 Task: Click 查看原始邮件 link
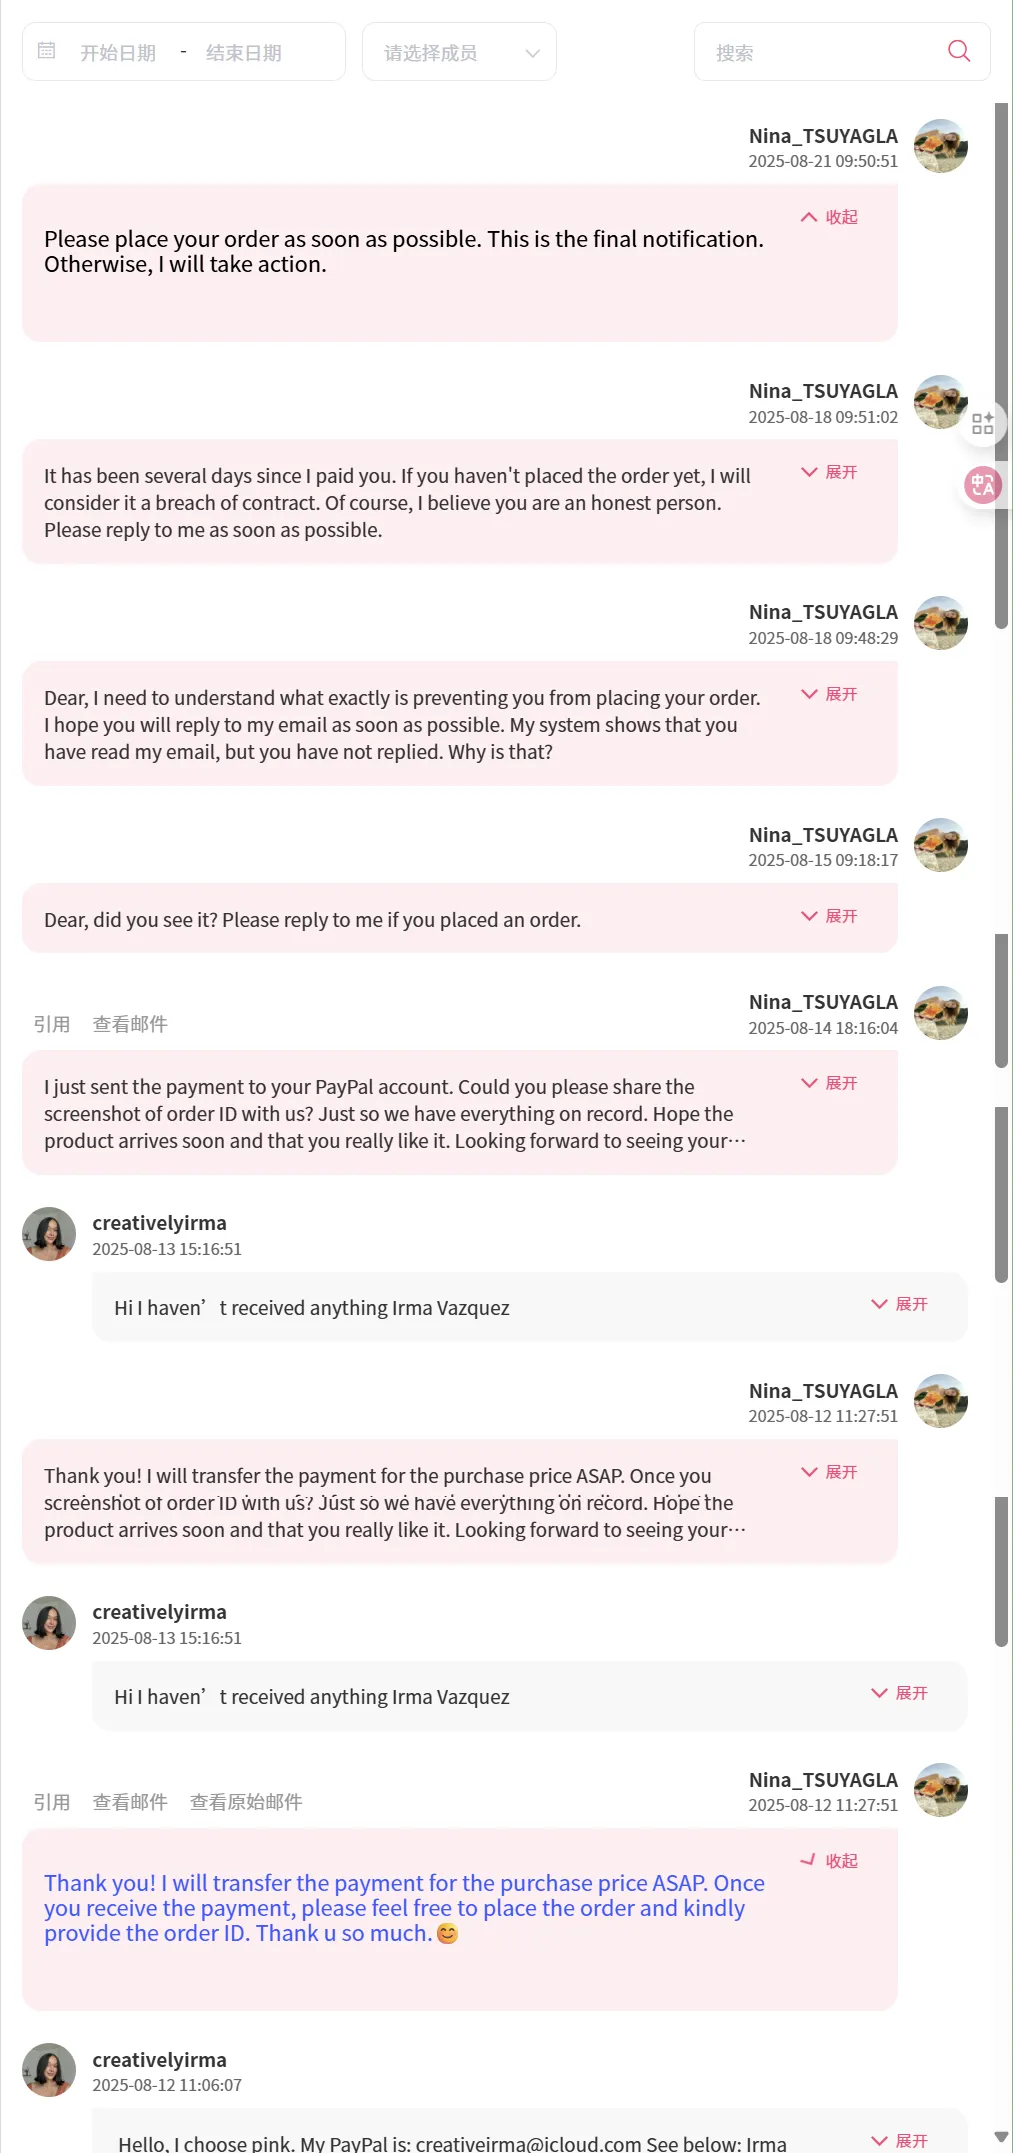[246, 1802]
